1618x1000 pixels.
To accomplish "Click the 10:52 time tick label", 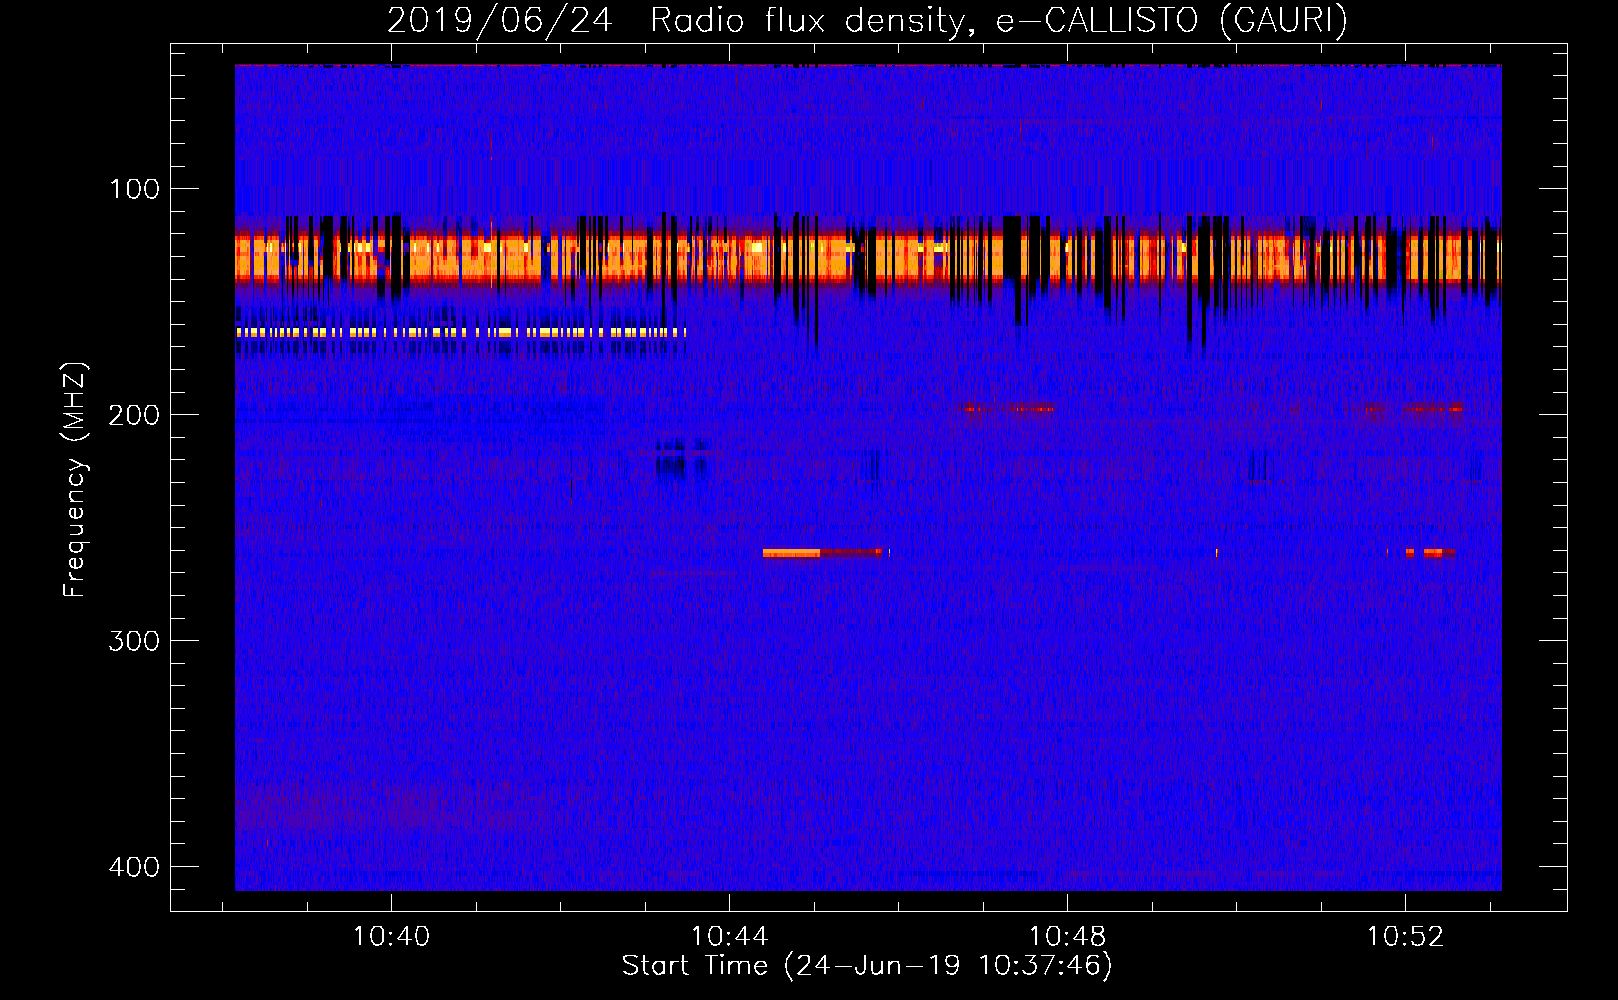I will [x=1405, y=936].
